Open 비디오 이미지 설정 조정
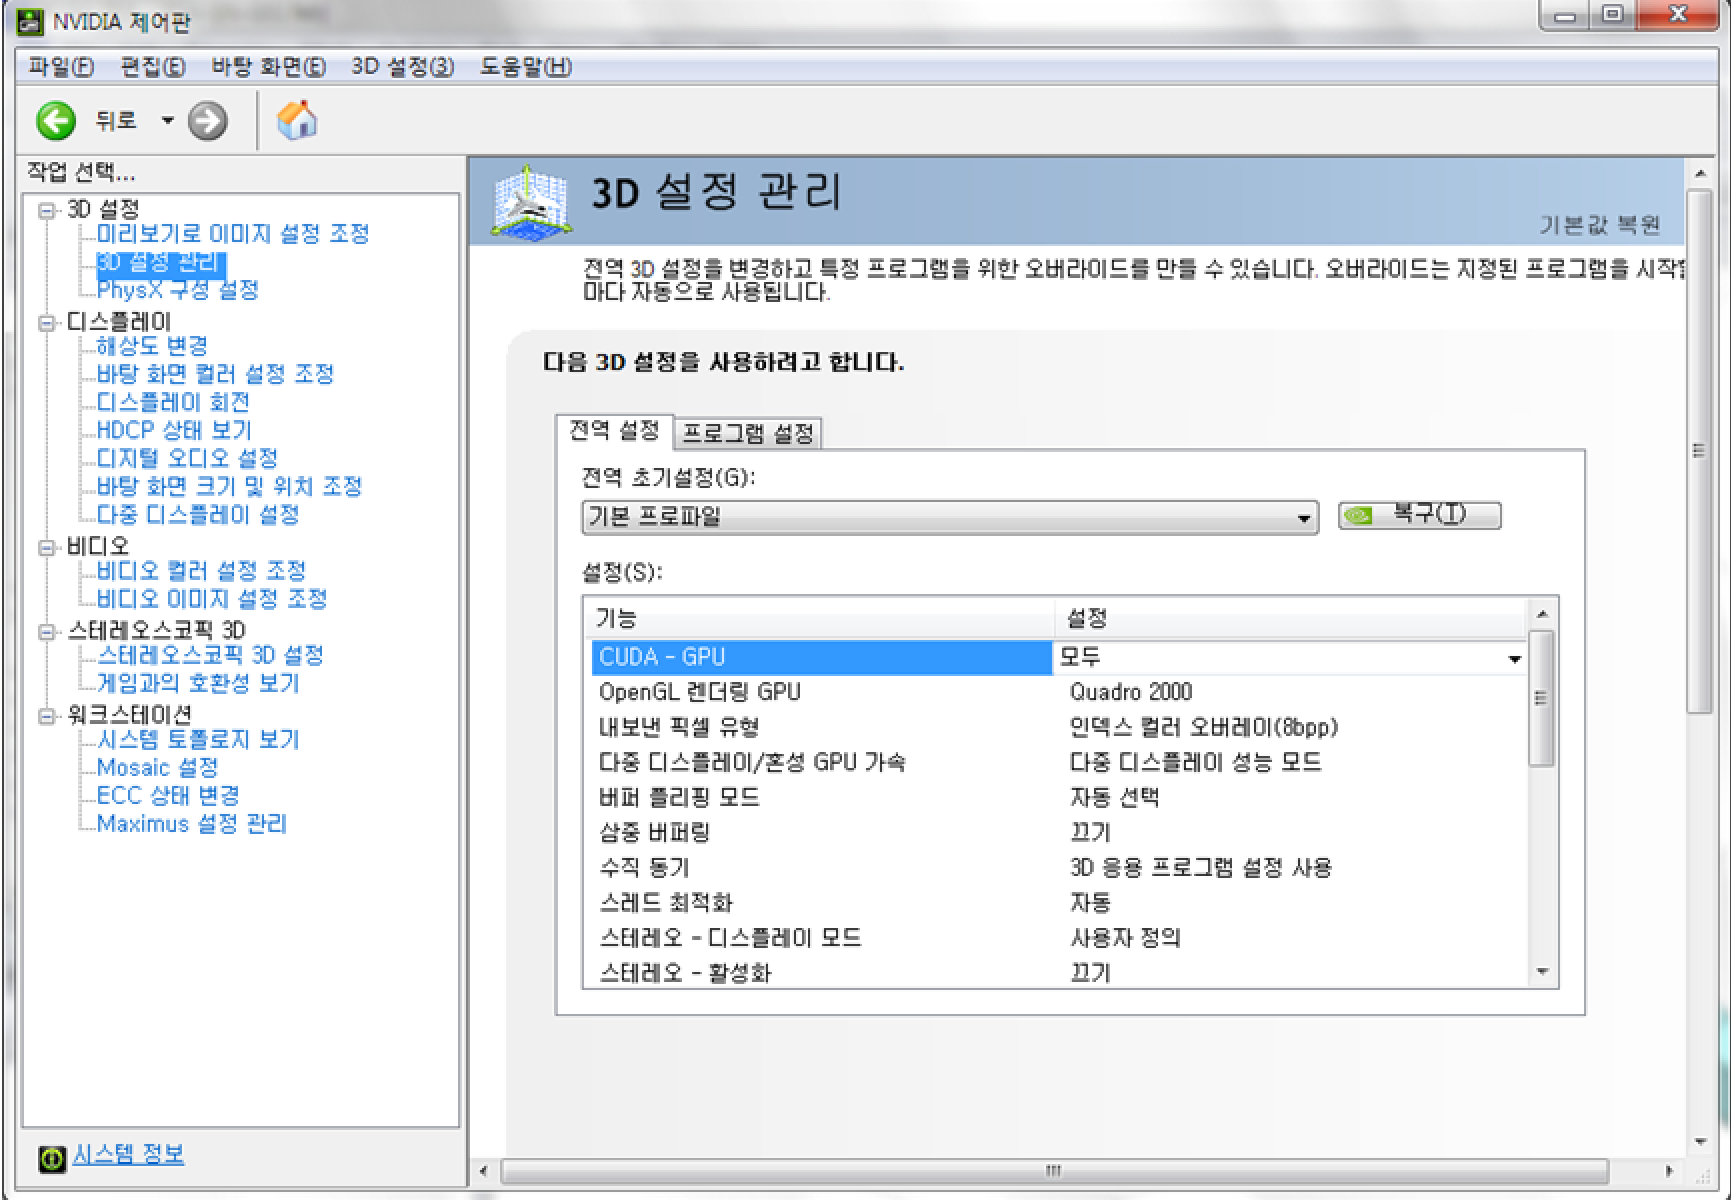Image resolution: width=1731 pixels, height=1200 pixels. coord(212,599)
